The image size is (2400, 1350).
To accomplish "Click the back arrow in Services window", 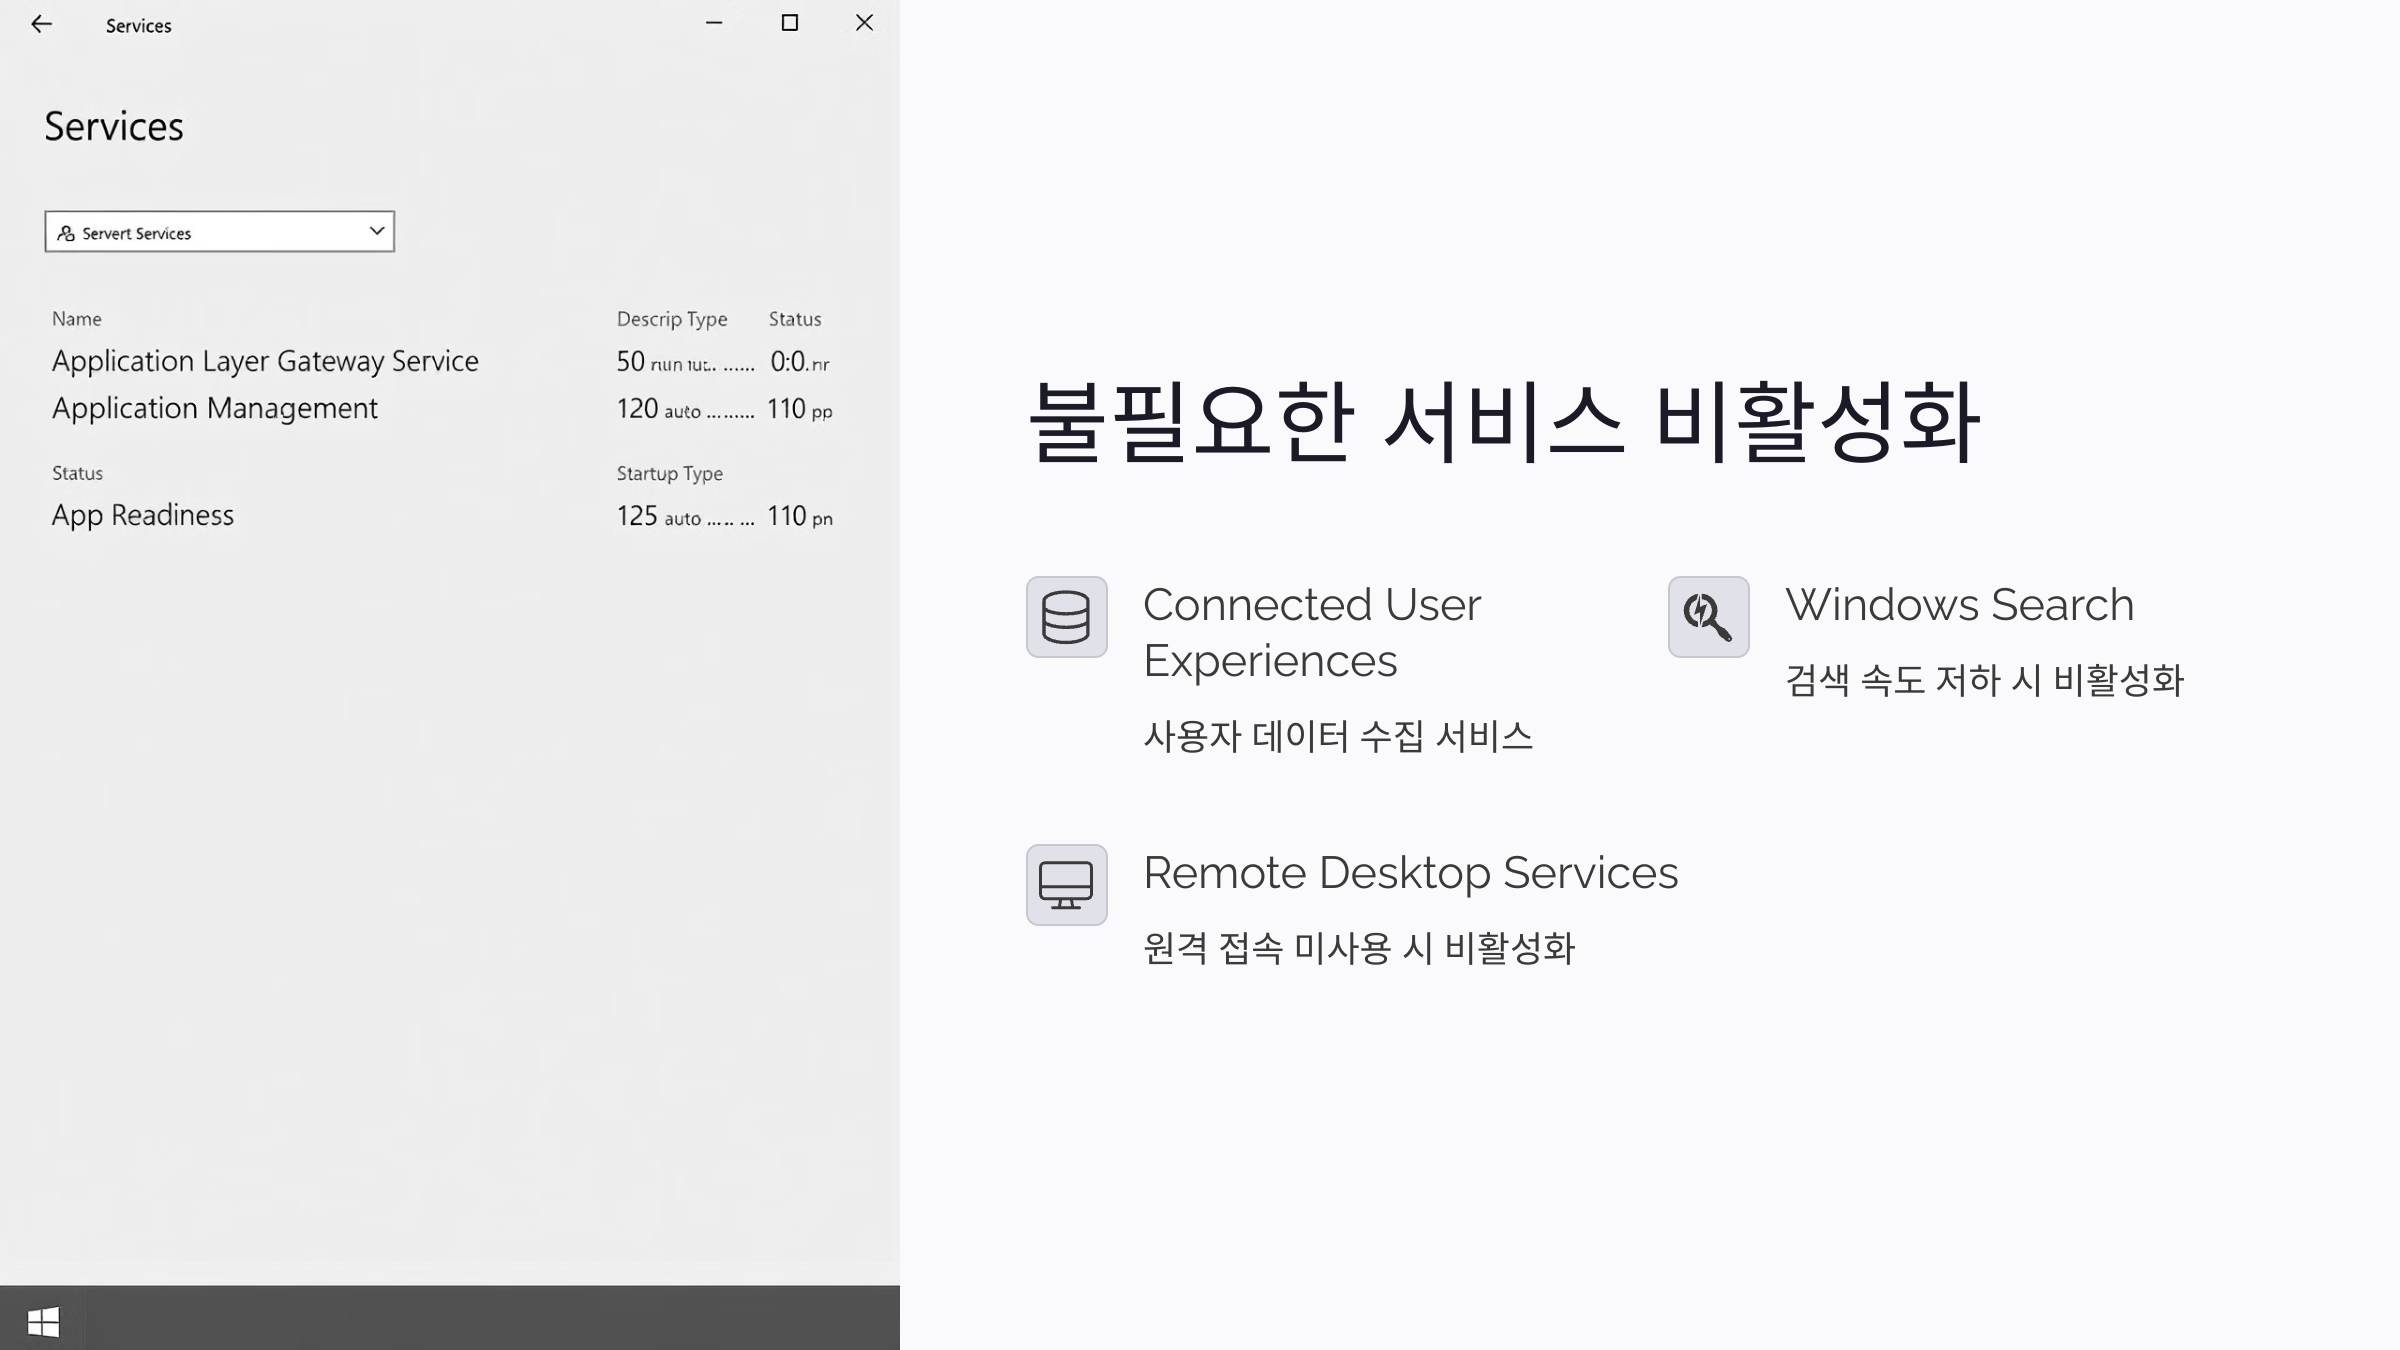I will (41, 24).
